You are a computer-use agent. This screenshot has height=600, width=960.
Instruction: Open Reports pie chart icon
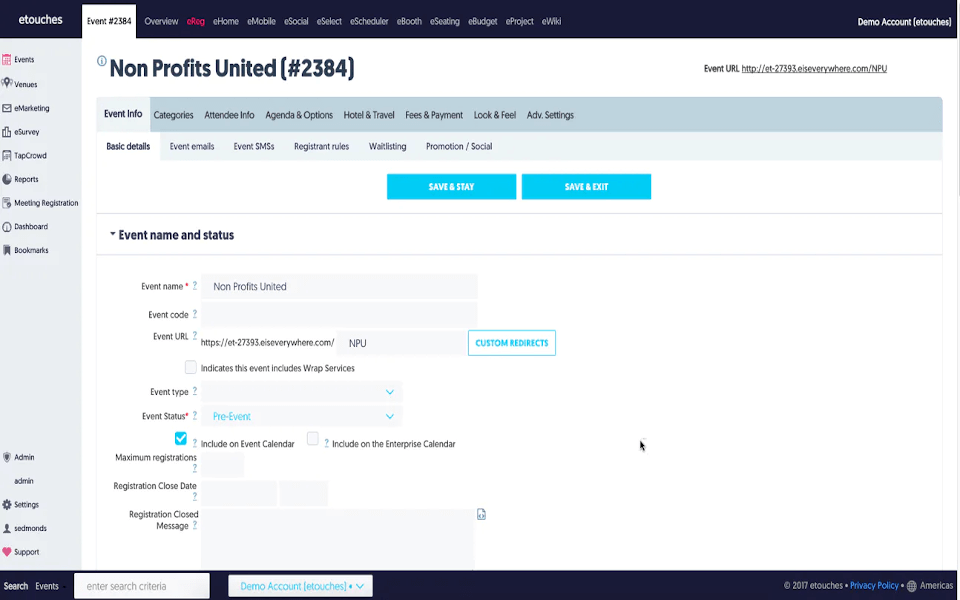click(x=7, y=179)
